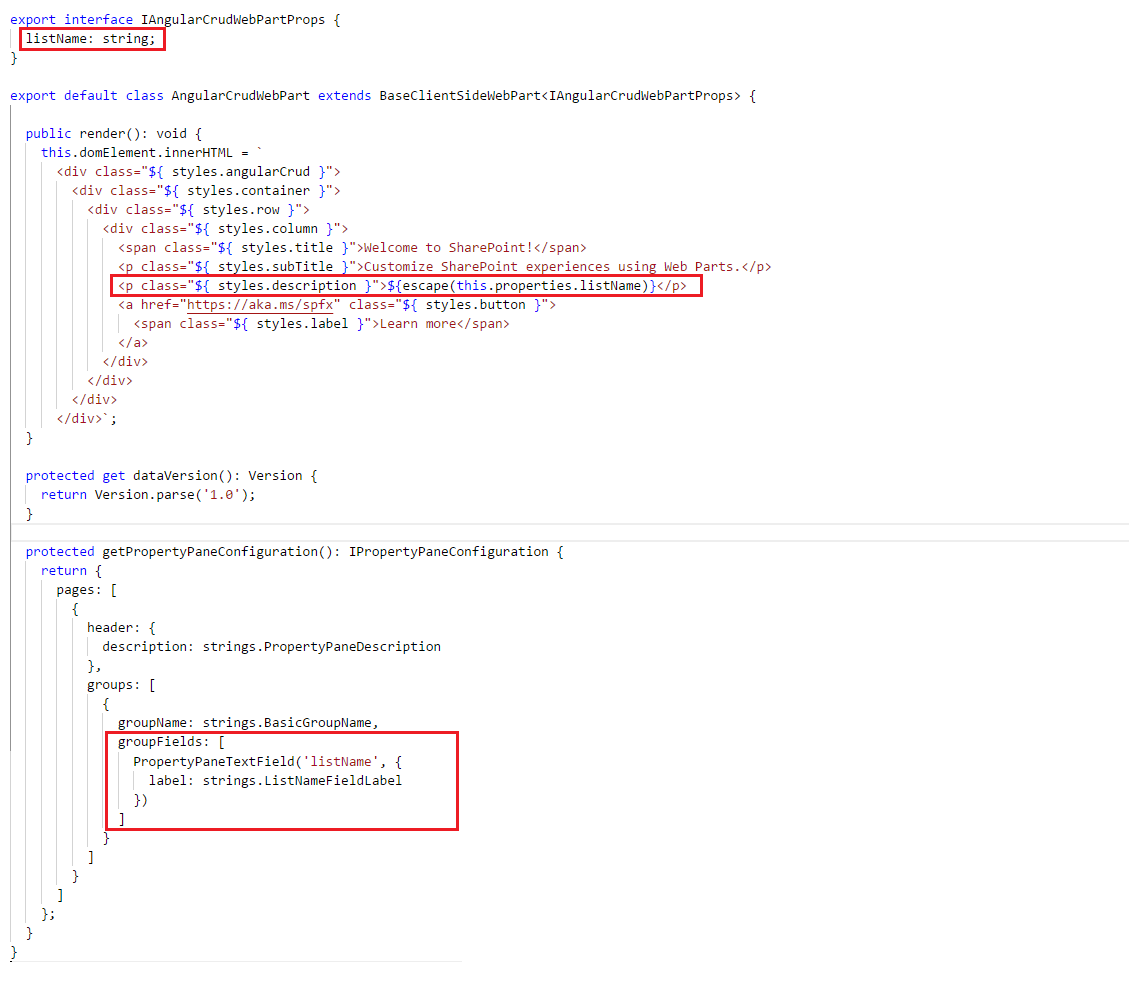The width and height of the screenshot is (1129, 990).
Task: Click strings.ListNameFieldLabel in the label line
Action: coord(302,780)
